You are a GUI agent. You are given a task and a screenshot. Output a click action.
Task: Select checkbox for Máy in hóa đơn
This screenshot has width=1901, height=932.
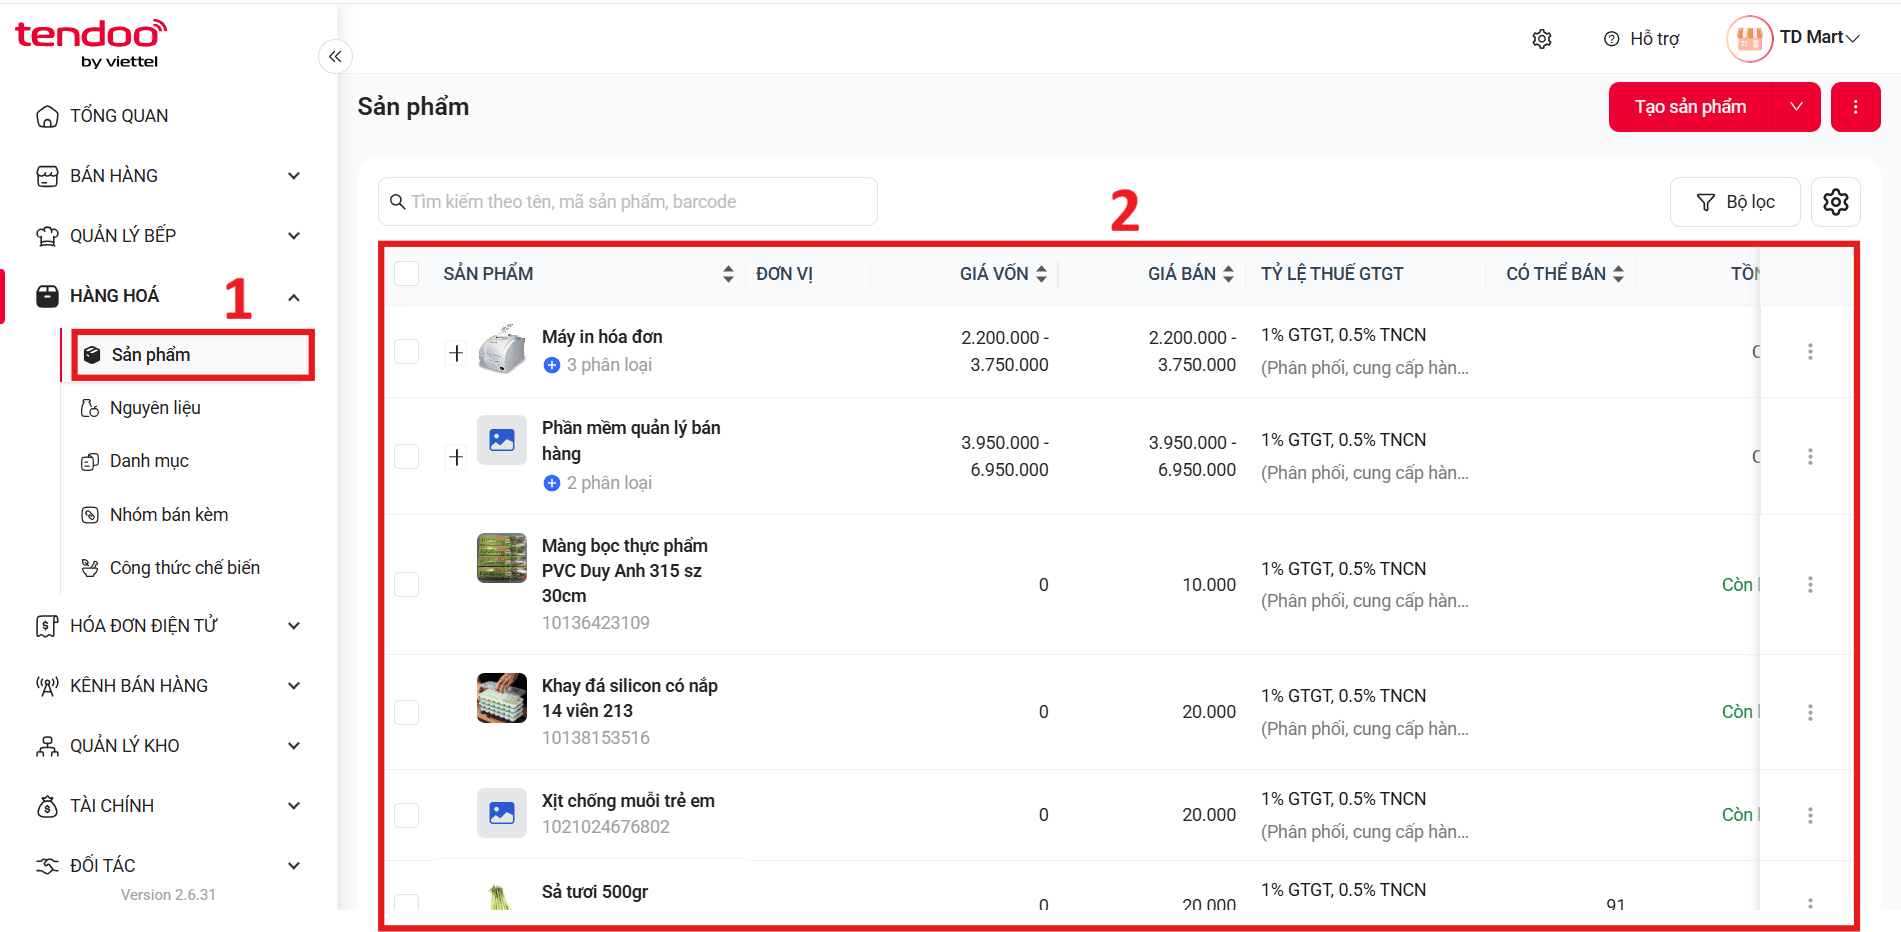click(x=407, y=352)
